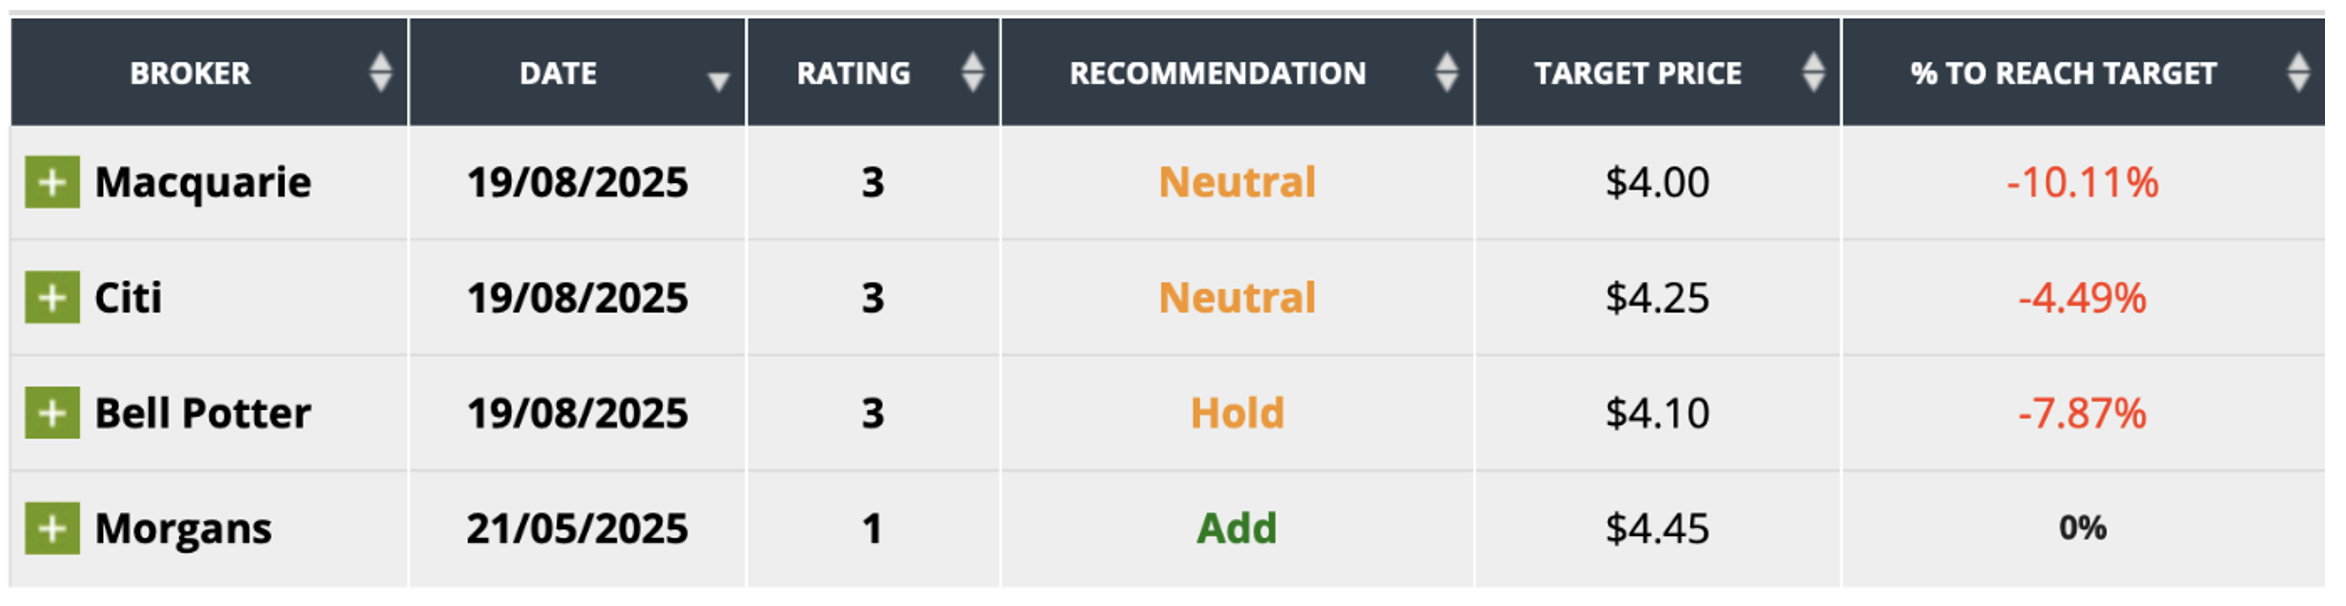Expand the Citi row details
Viewport: 2346px width, 606px height.
(x=52, y=297)
